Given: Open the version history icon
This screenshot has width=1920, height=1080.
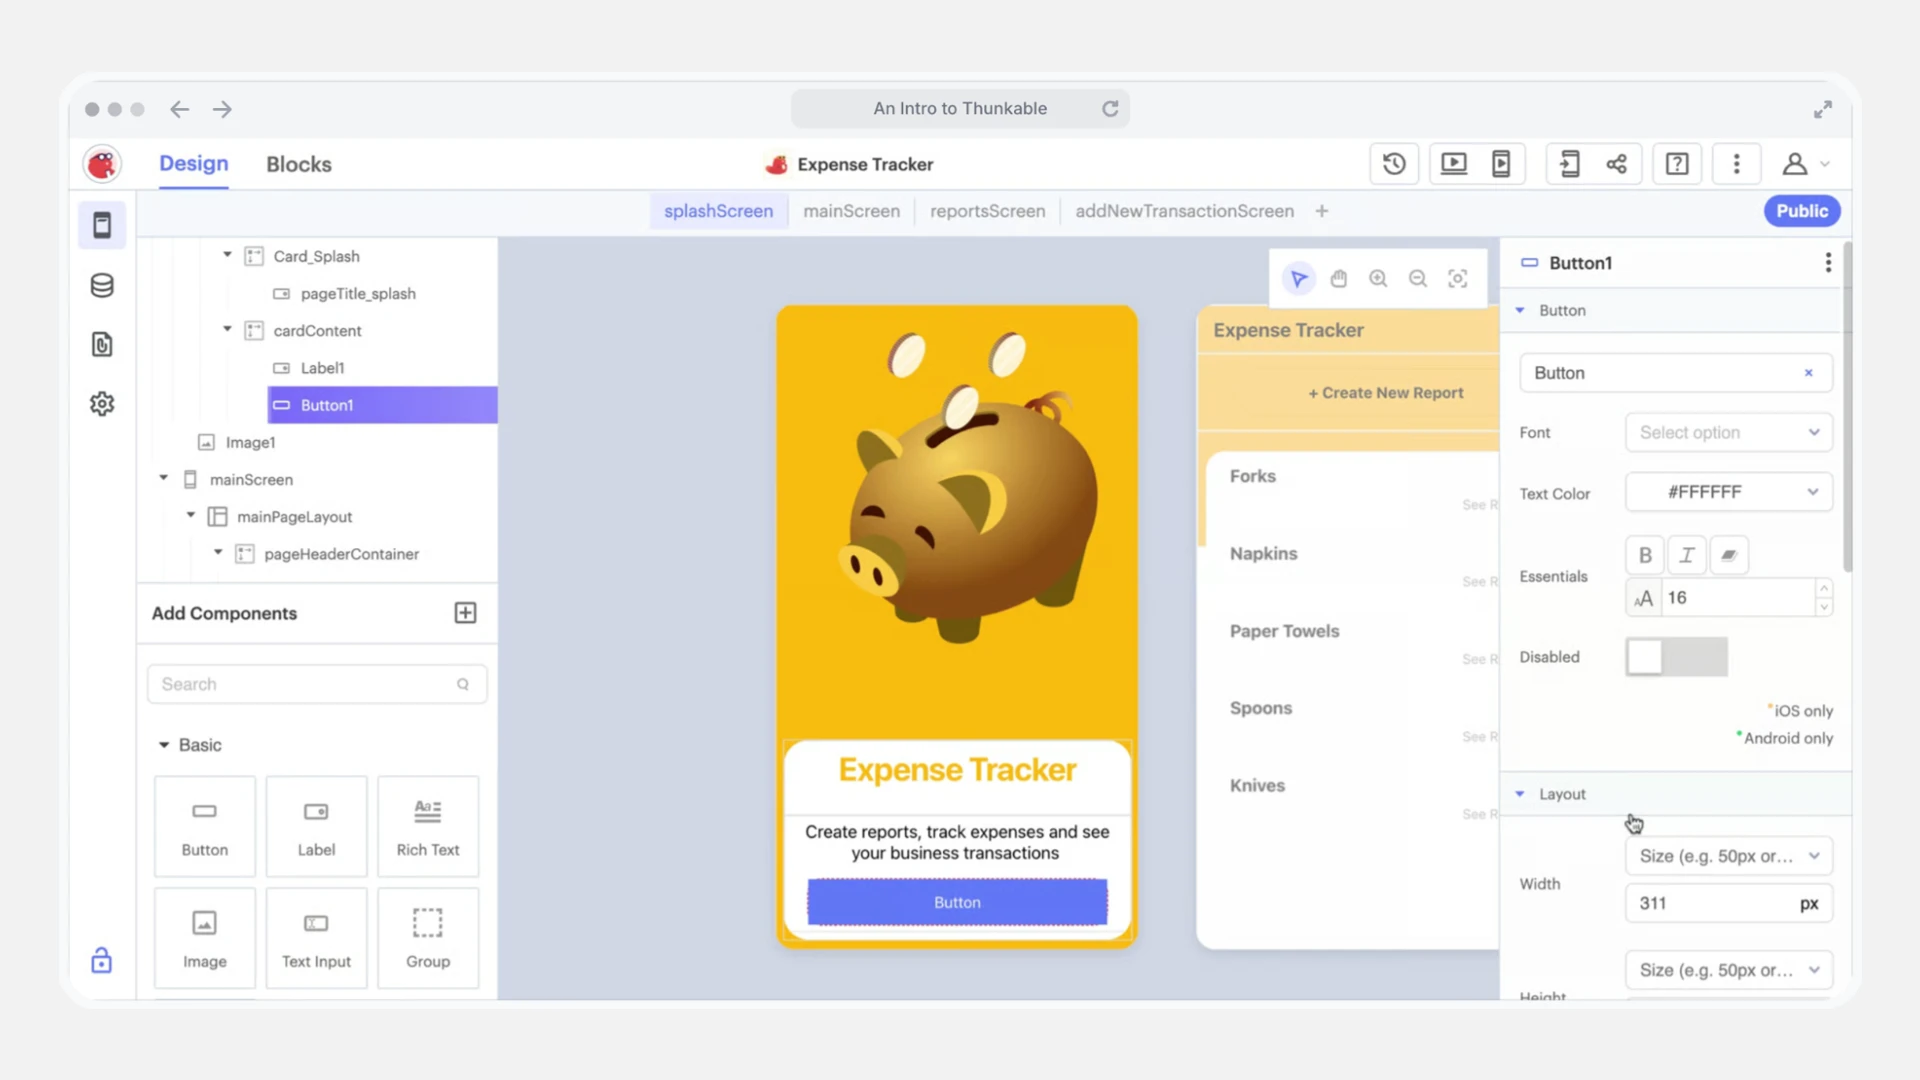Looking at the screenshot, I should coord(1394,164).
